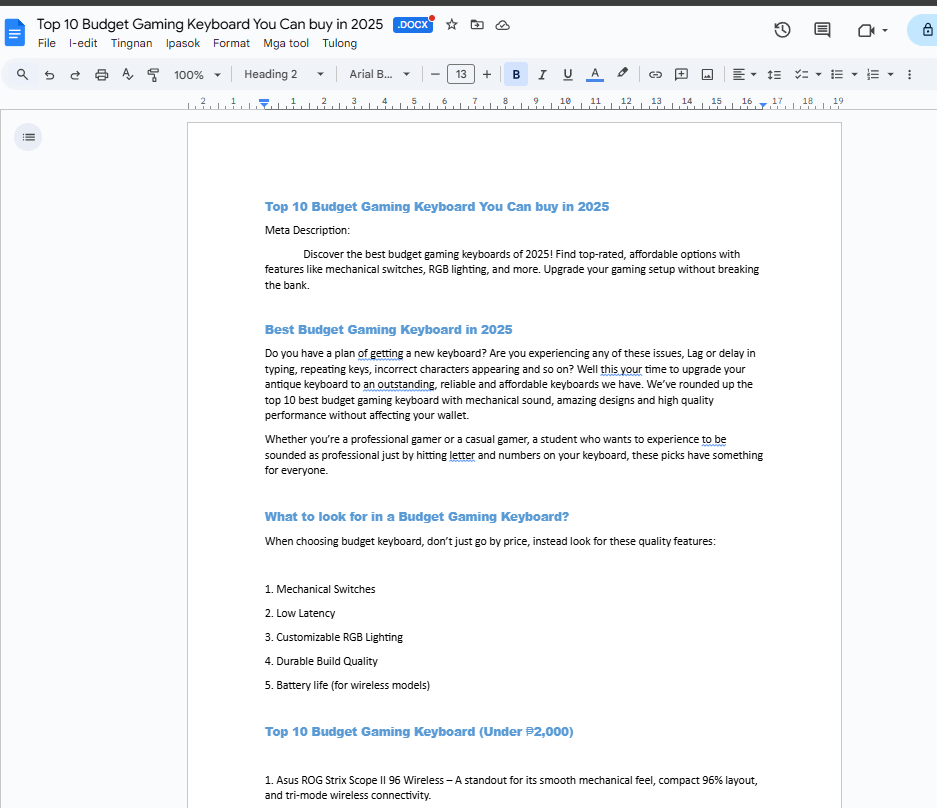This screenshot has height=808, width=937.
Task: Decrease the font size
Action: coord(435,74)
